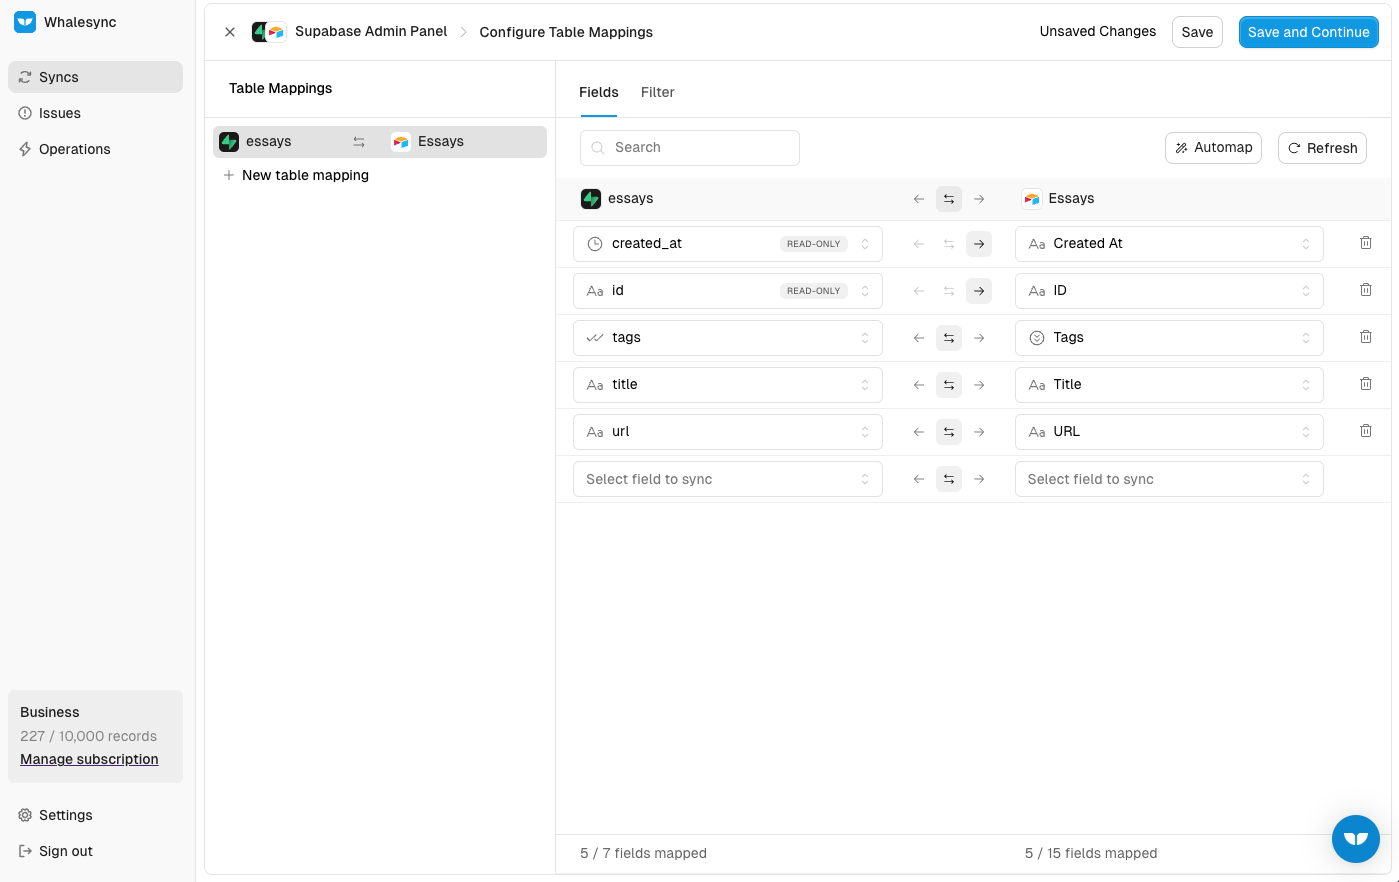Open right Select field to sync dropdown
1399x882 pixels.
1169,479
